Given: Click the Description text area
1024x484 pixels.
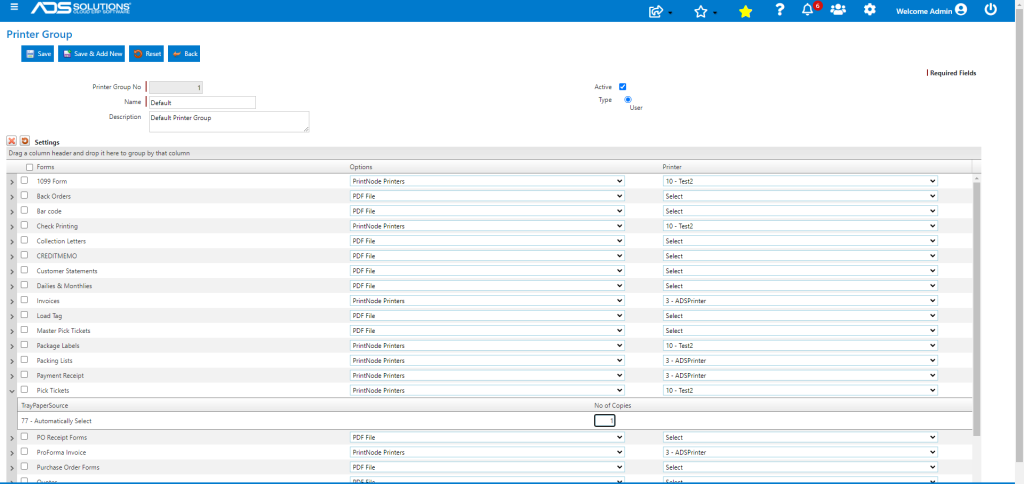Looking at the screenshot, I should point(229,121).
